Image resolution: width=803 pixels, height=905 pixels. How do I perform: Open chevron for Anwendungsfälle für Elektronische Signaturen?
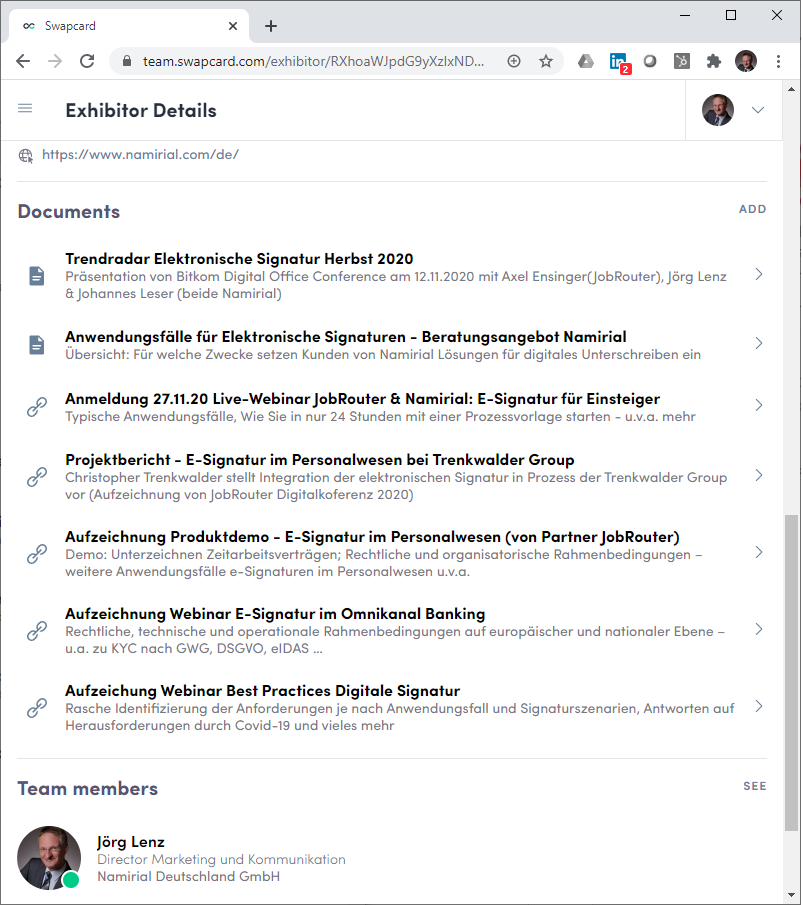759,343
